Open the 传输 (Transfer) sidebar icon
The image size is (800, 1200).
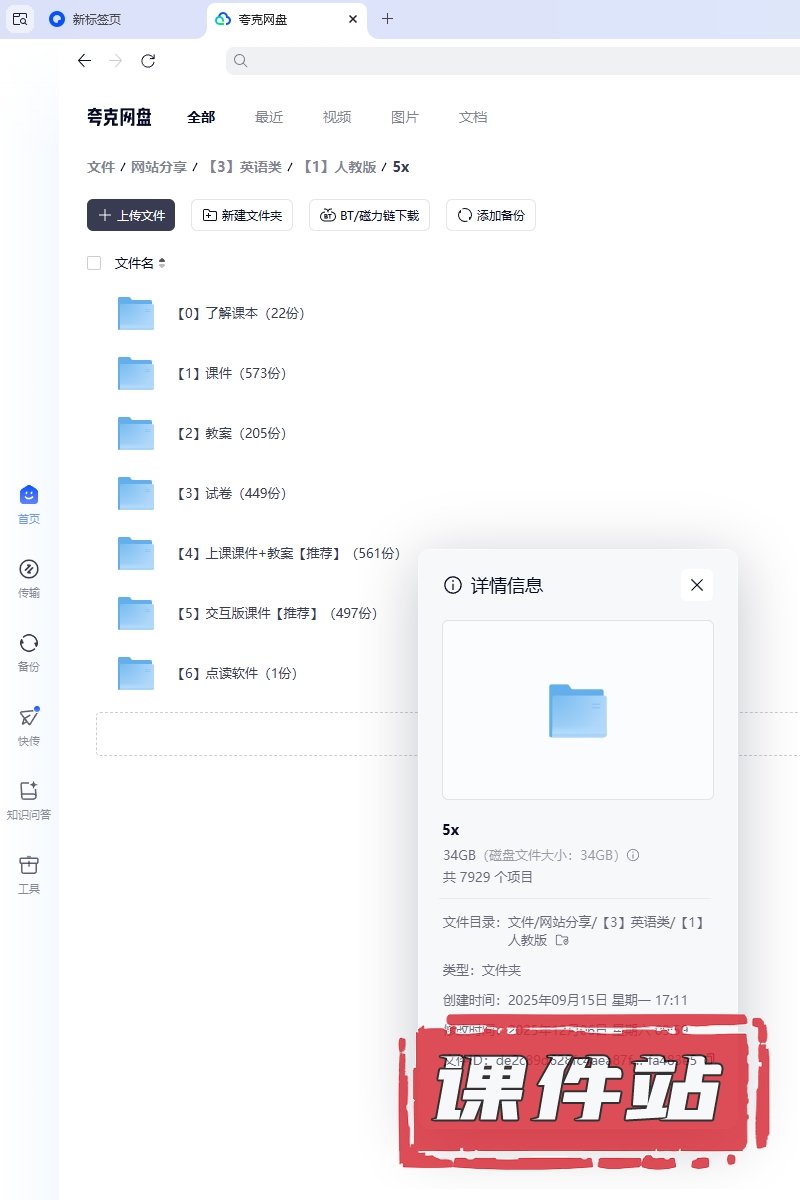click(29, 570)
